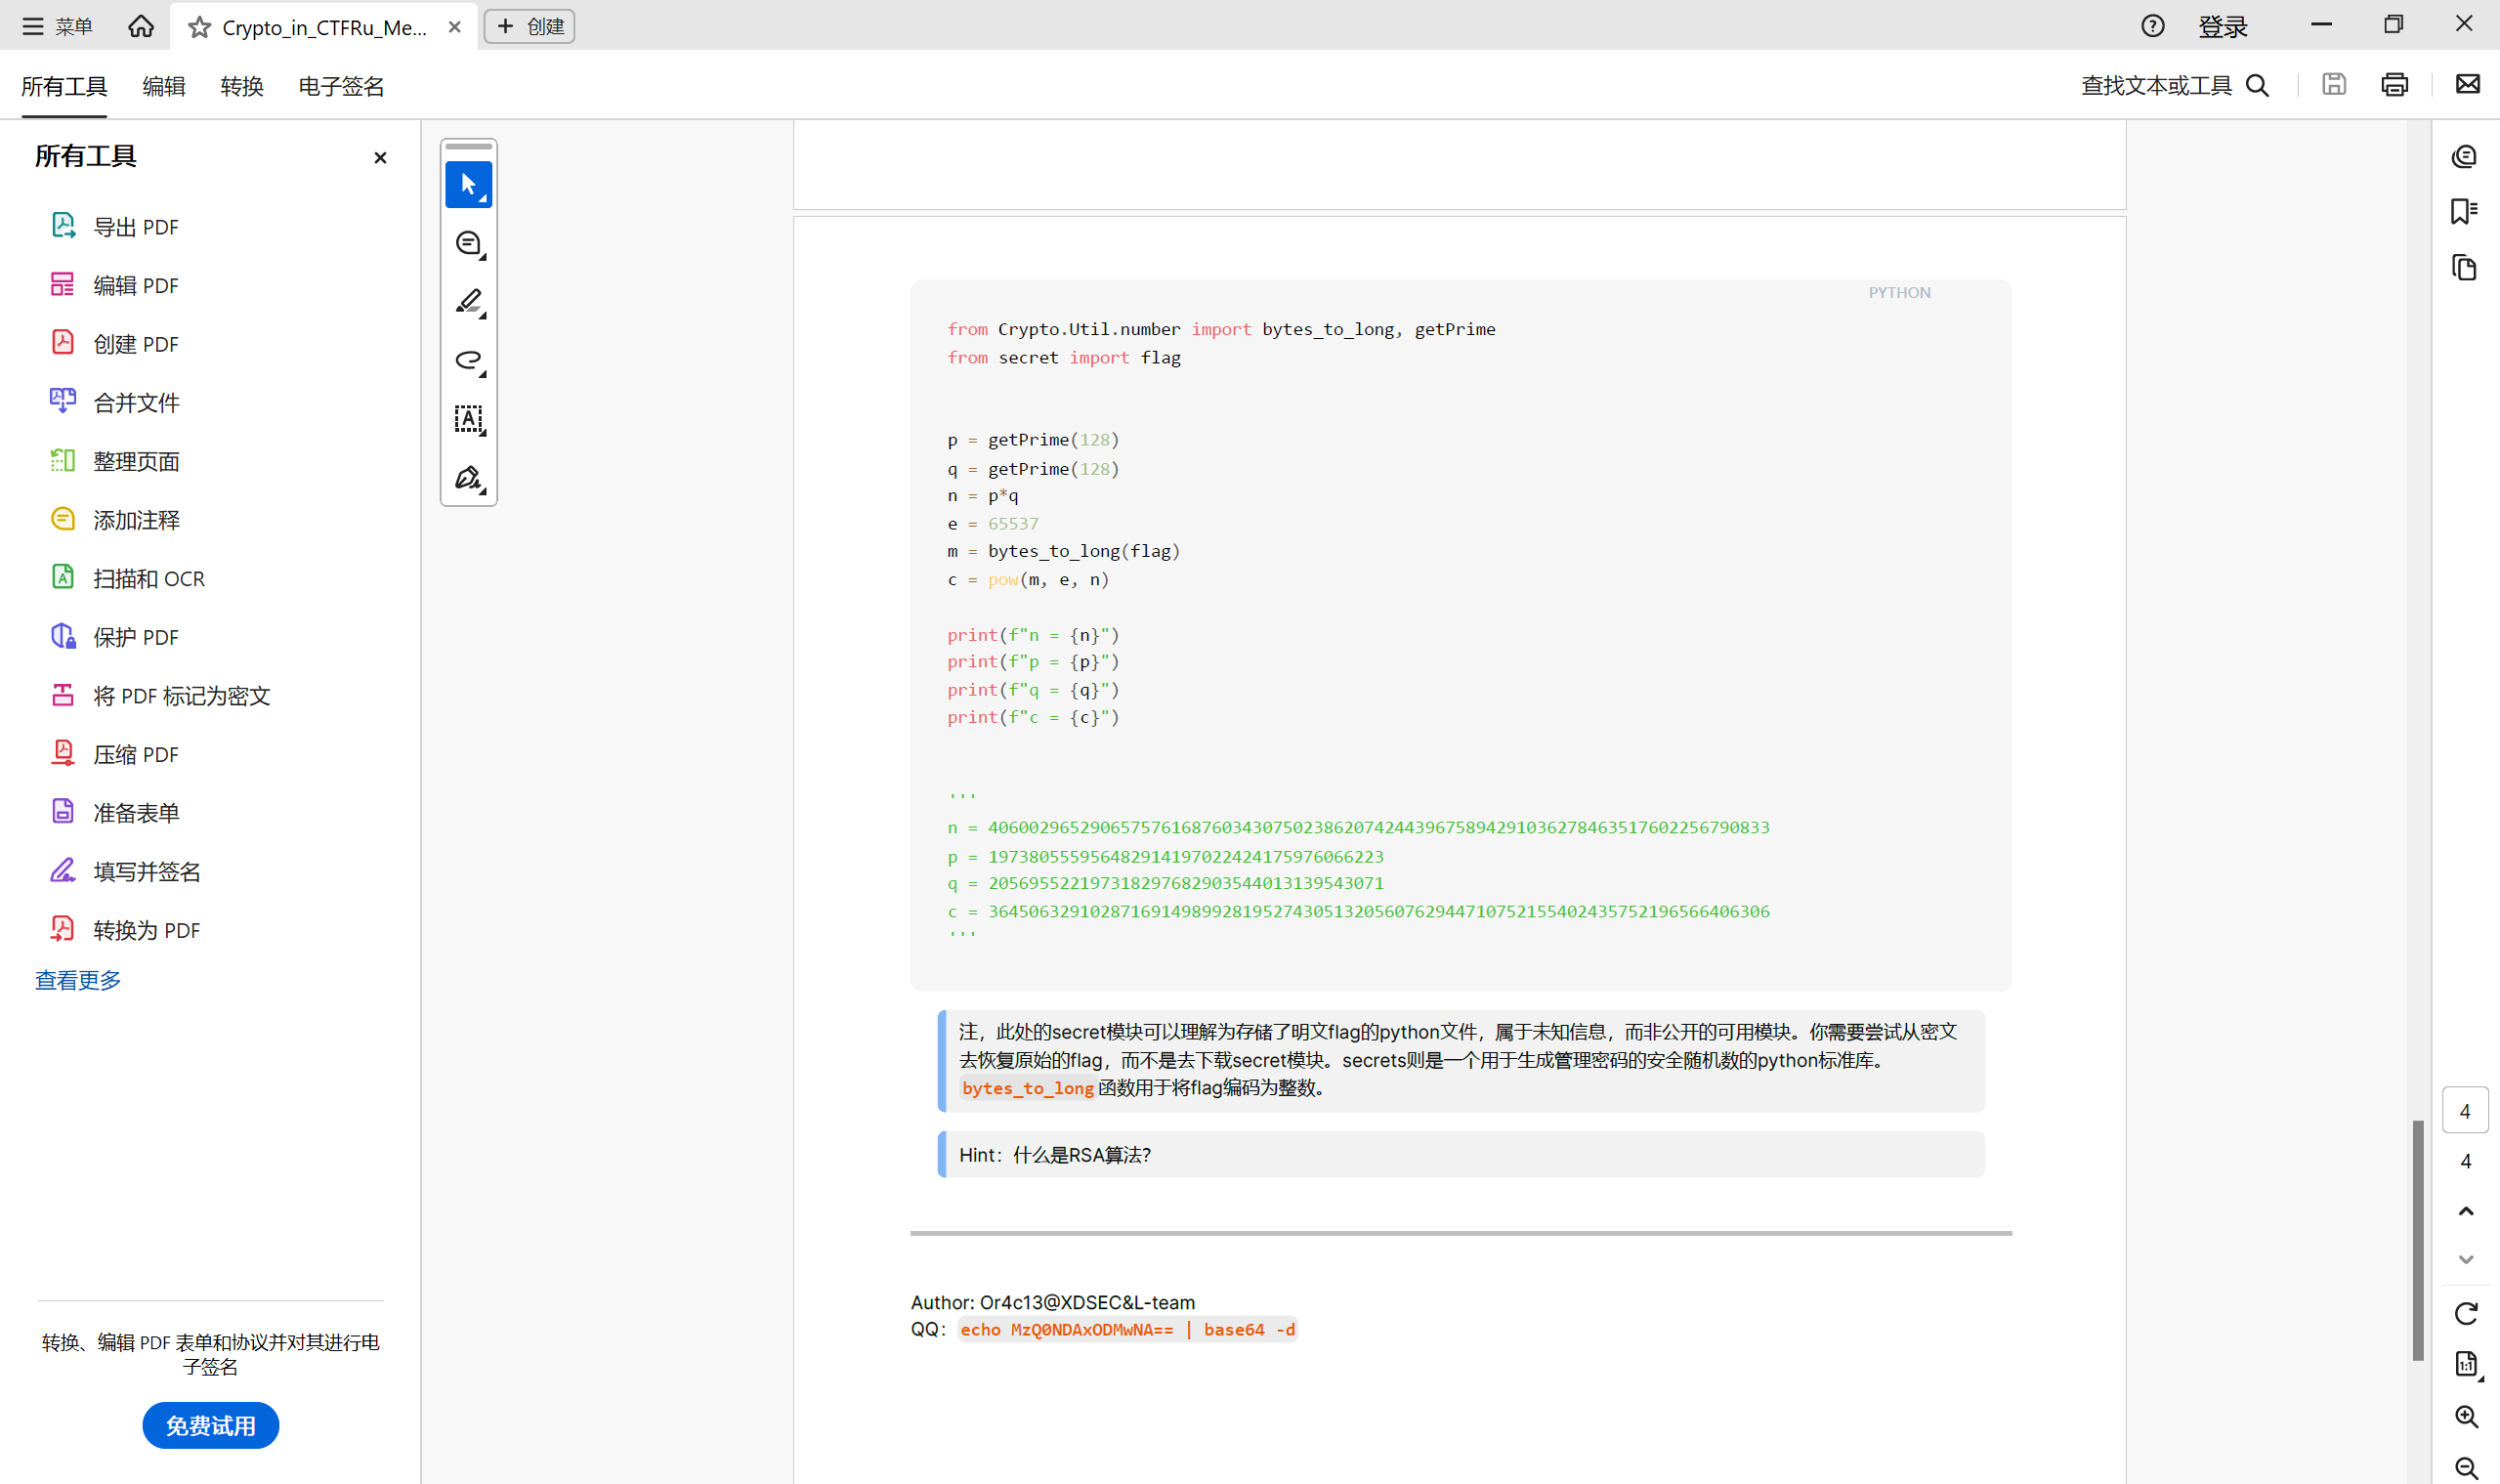
Task: Go to the next page arrow
Action: click(x=2465, y=1260)
